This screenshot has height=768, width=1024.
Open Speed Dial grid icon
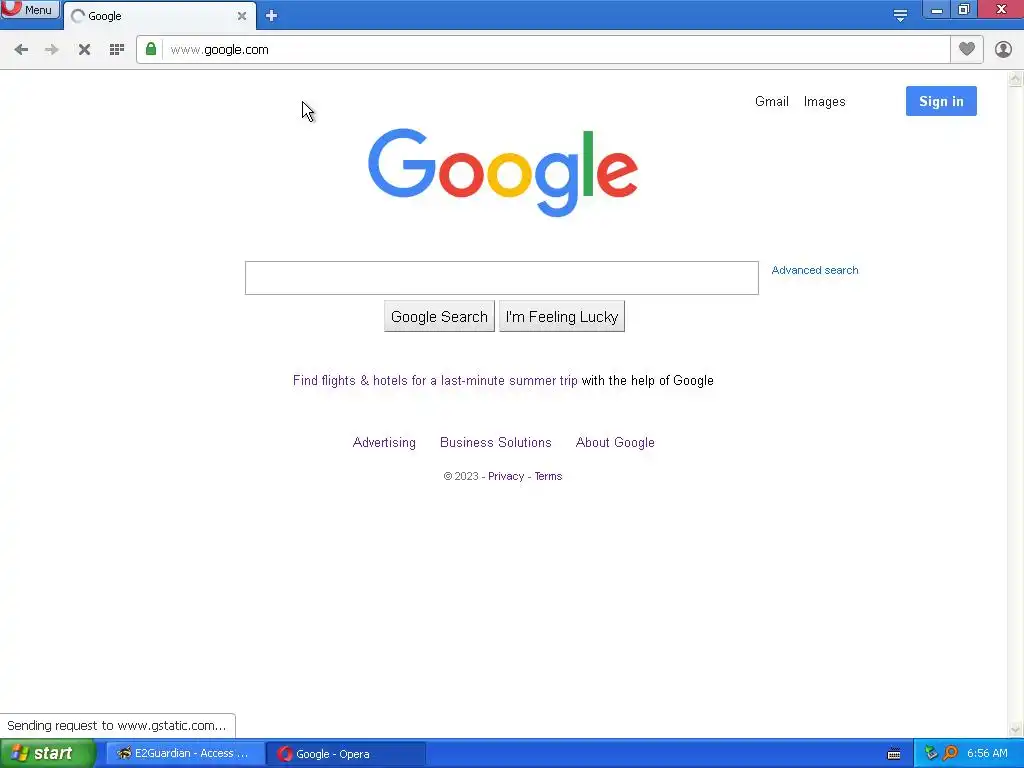[x=117, y=50]
